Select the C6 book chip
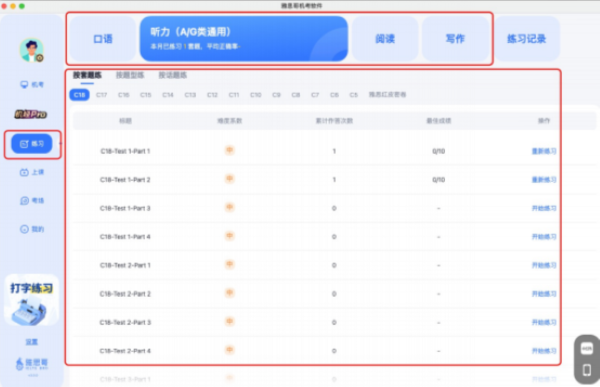The image size is (600, 387). coord(334,95)
